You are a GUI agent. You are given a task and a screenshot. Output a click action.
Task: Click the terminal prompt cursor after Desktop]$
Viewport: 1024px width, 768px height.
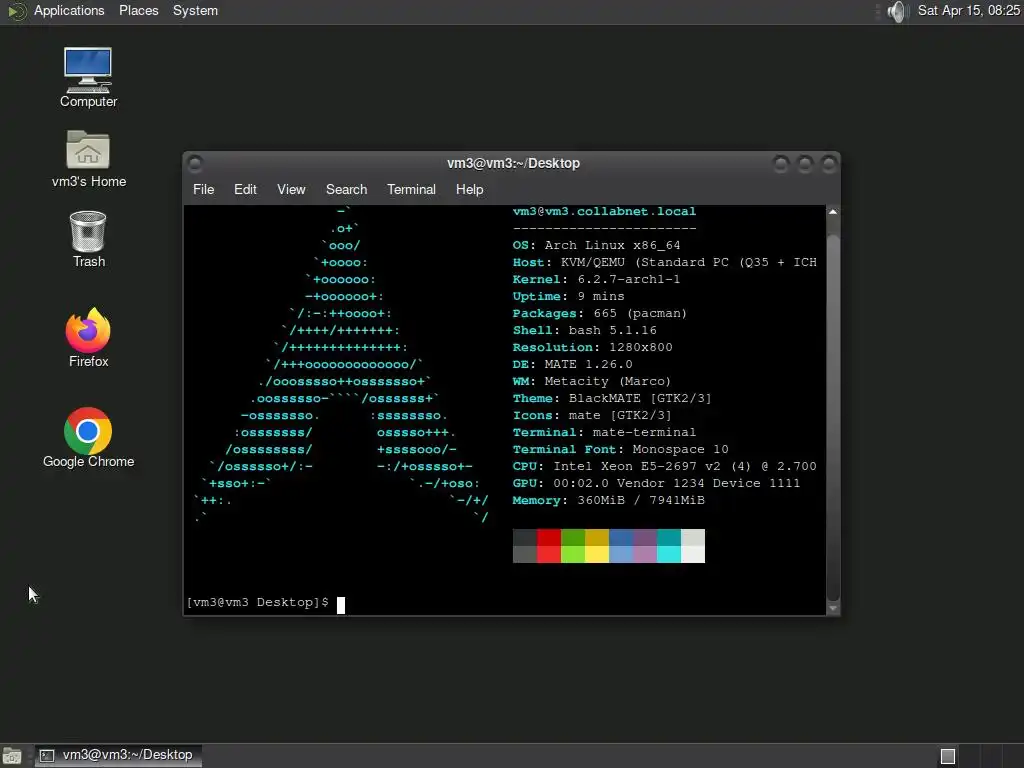point(340,605)
